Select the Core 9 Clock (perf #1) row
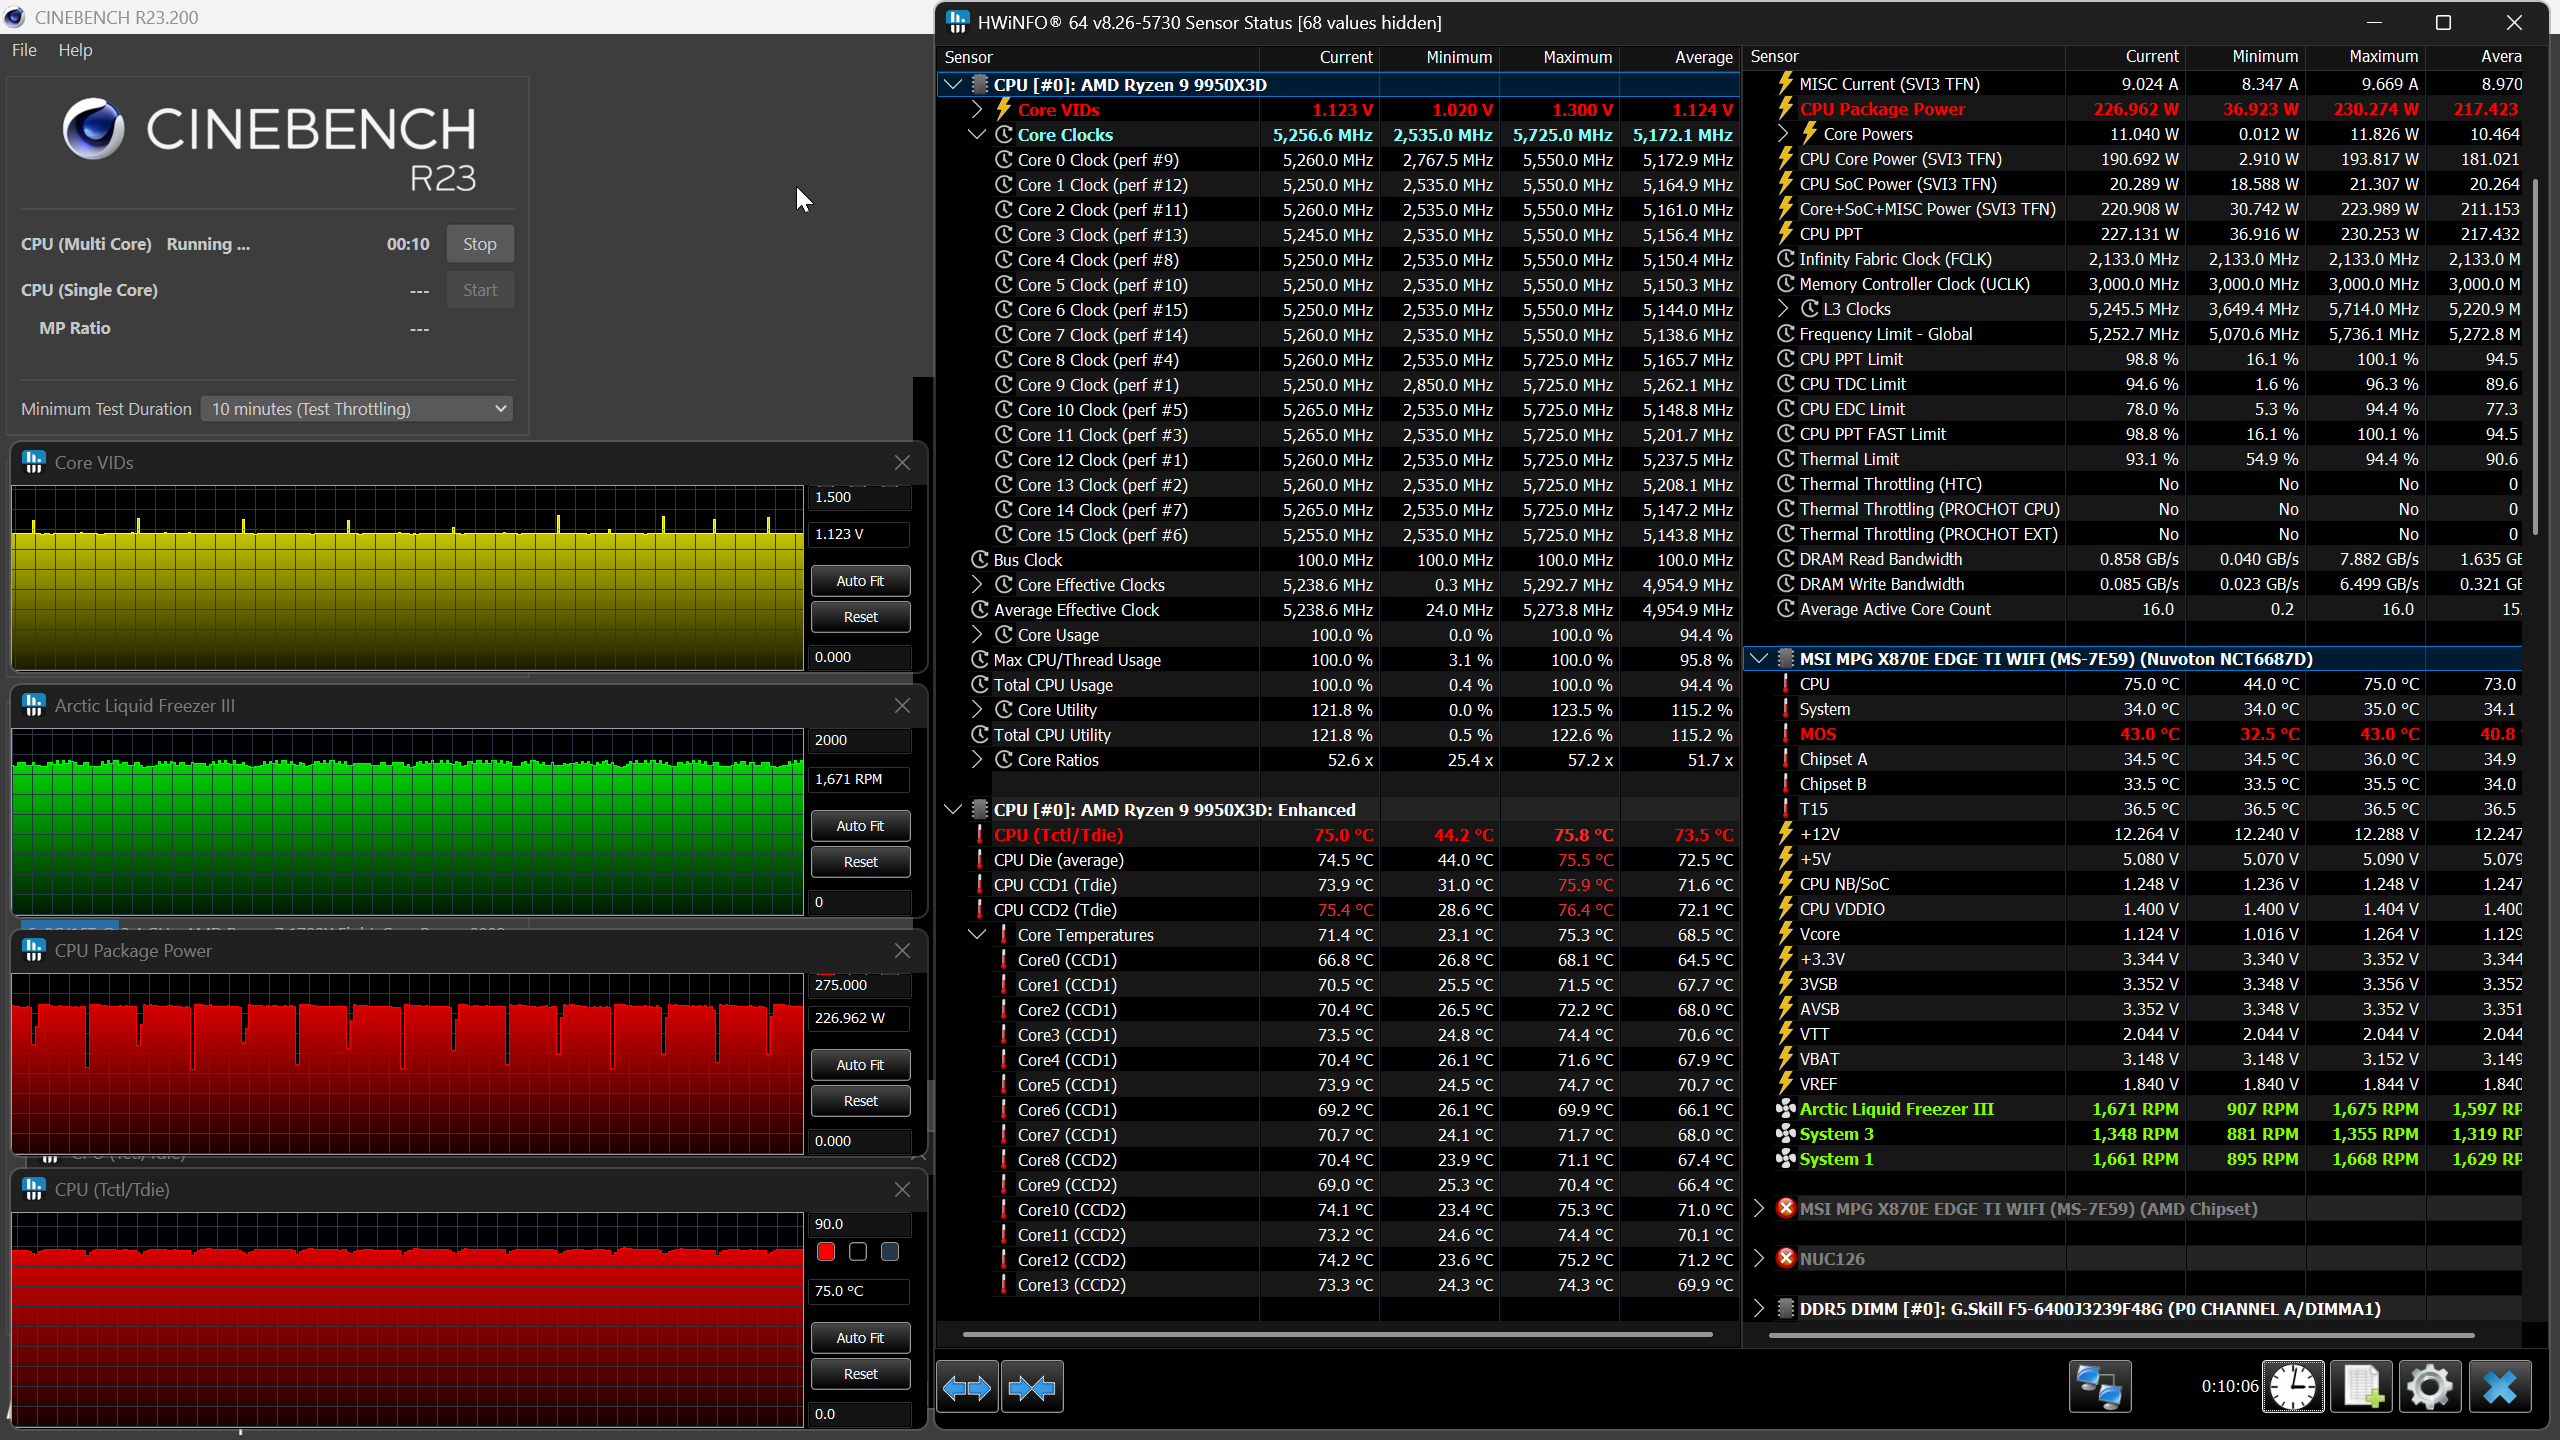 1339,384
